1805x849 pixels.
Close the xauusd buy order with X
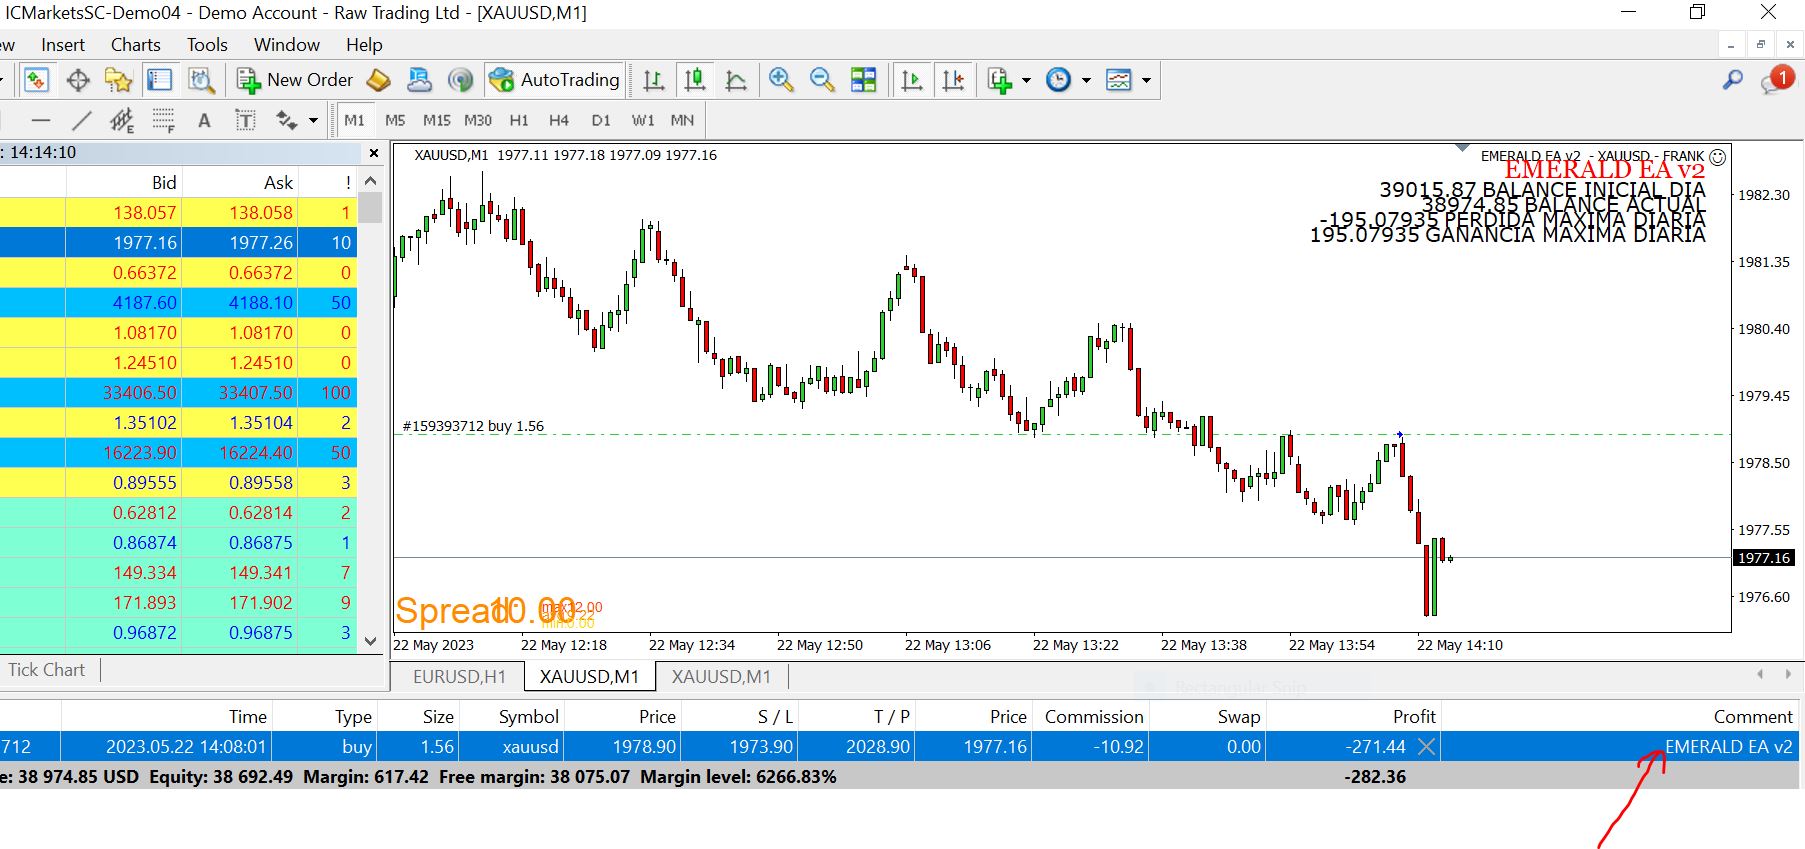(1427, 747)
